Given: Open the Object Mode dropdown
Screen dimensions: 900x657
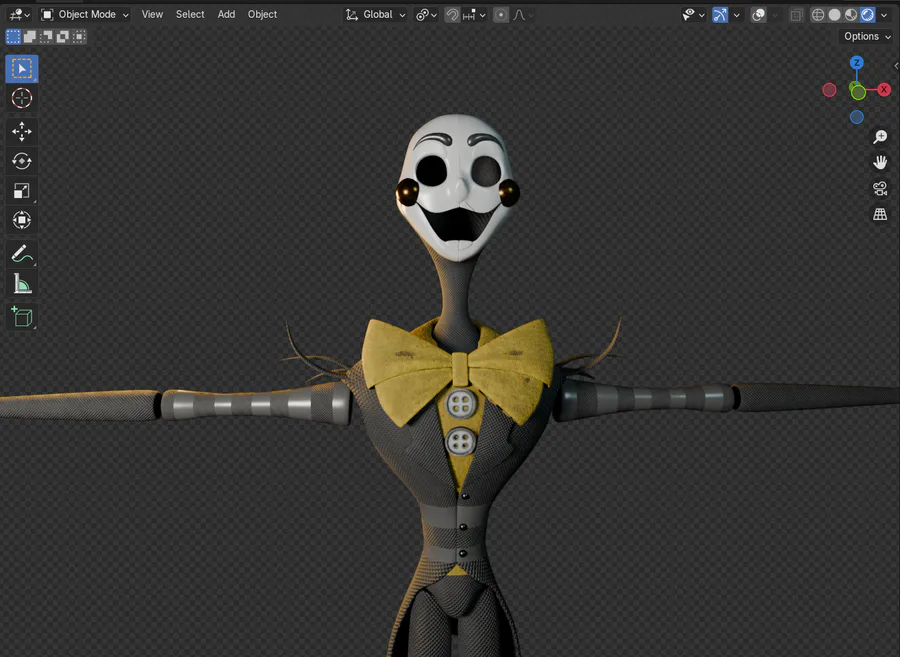Looking at the screenshot, I should click(x=84, y=14).
